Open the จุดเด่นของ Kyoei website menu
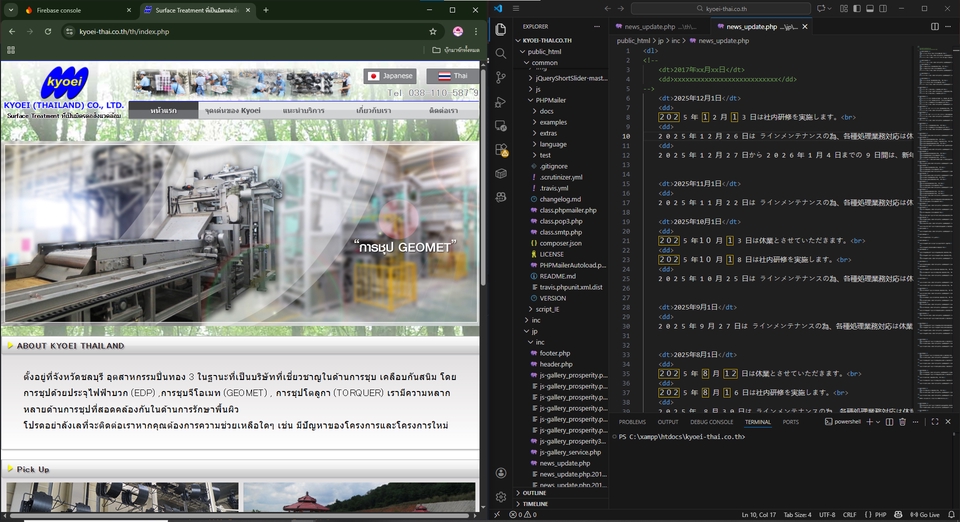The height and width of the screenshot is (522, 960). (x=233, y=110)
